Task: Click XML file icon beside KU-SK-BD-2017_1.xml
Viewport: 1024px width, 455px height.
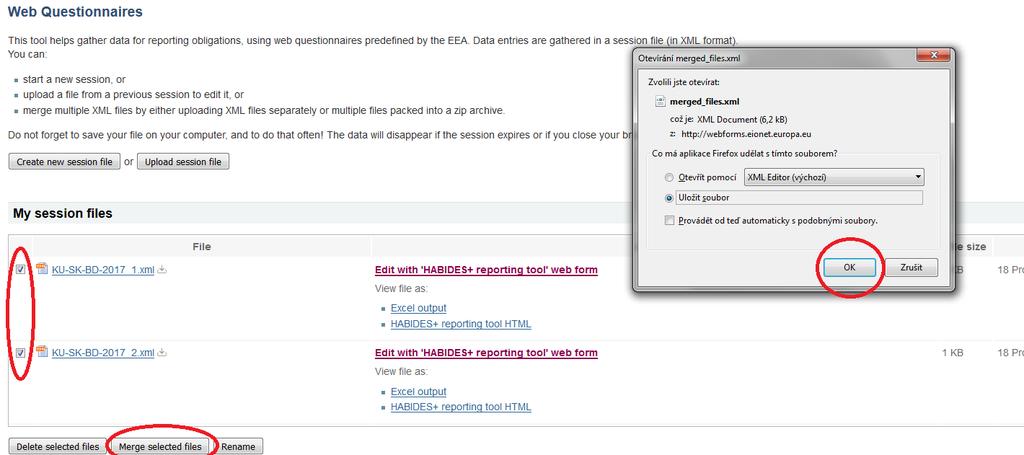Action: coord(42,268)
